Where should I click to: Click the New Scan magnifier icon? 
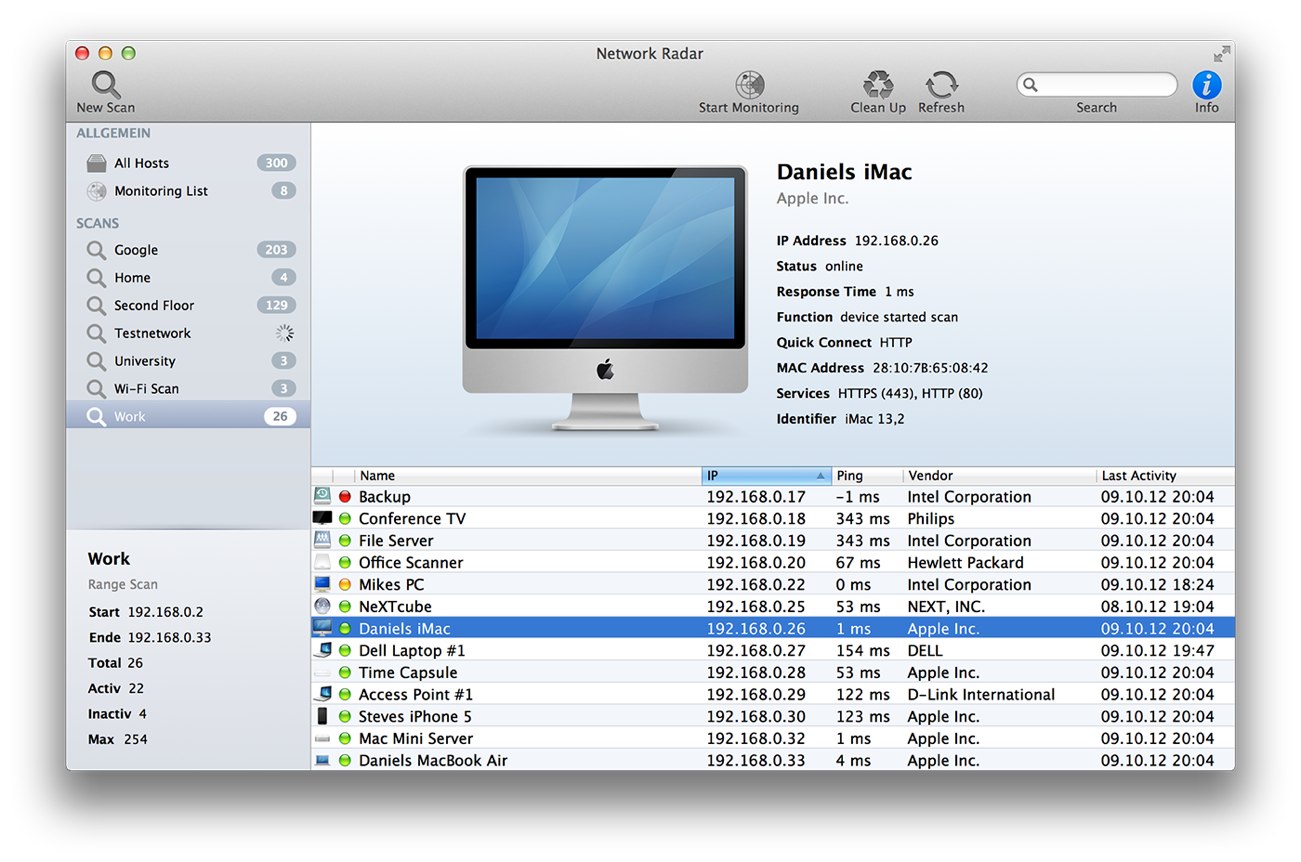105,84
